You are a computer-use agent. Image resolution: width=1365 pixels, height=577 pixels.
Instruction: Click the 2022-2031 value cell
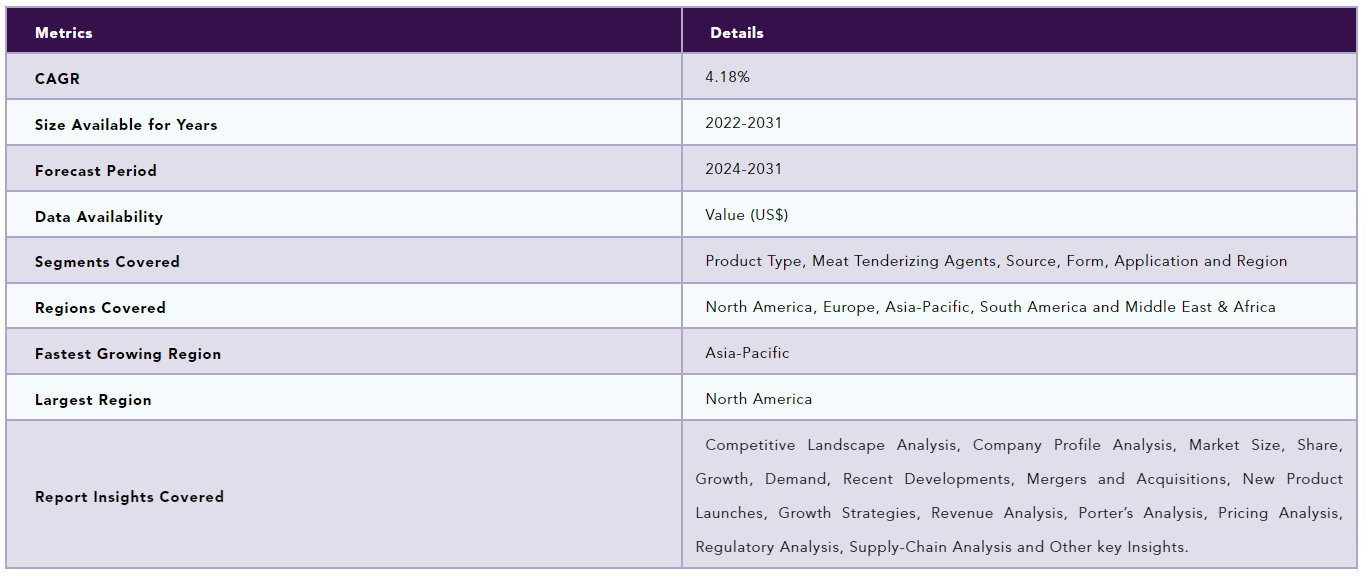click(744, 123)
